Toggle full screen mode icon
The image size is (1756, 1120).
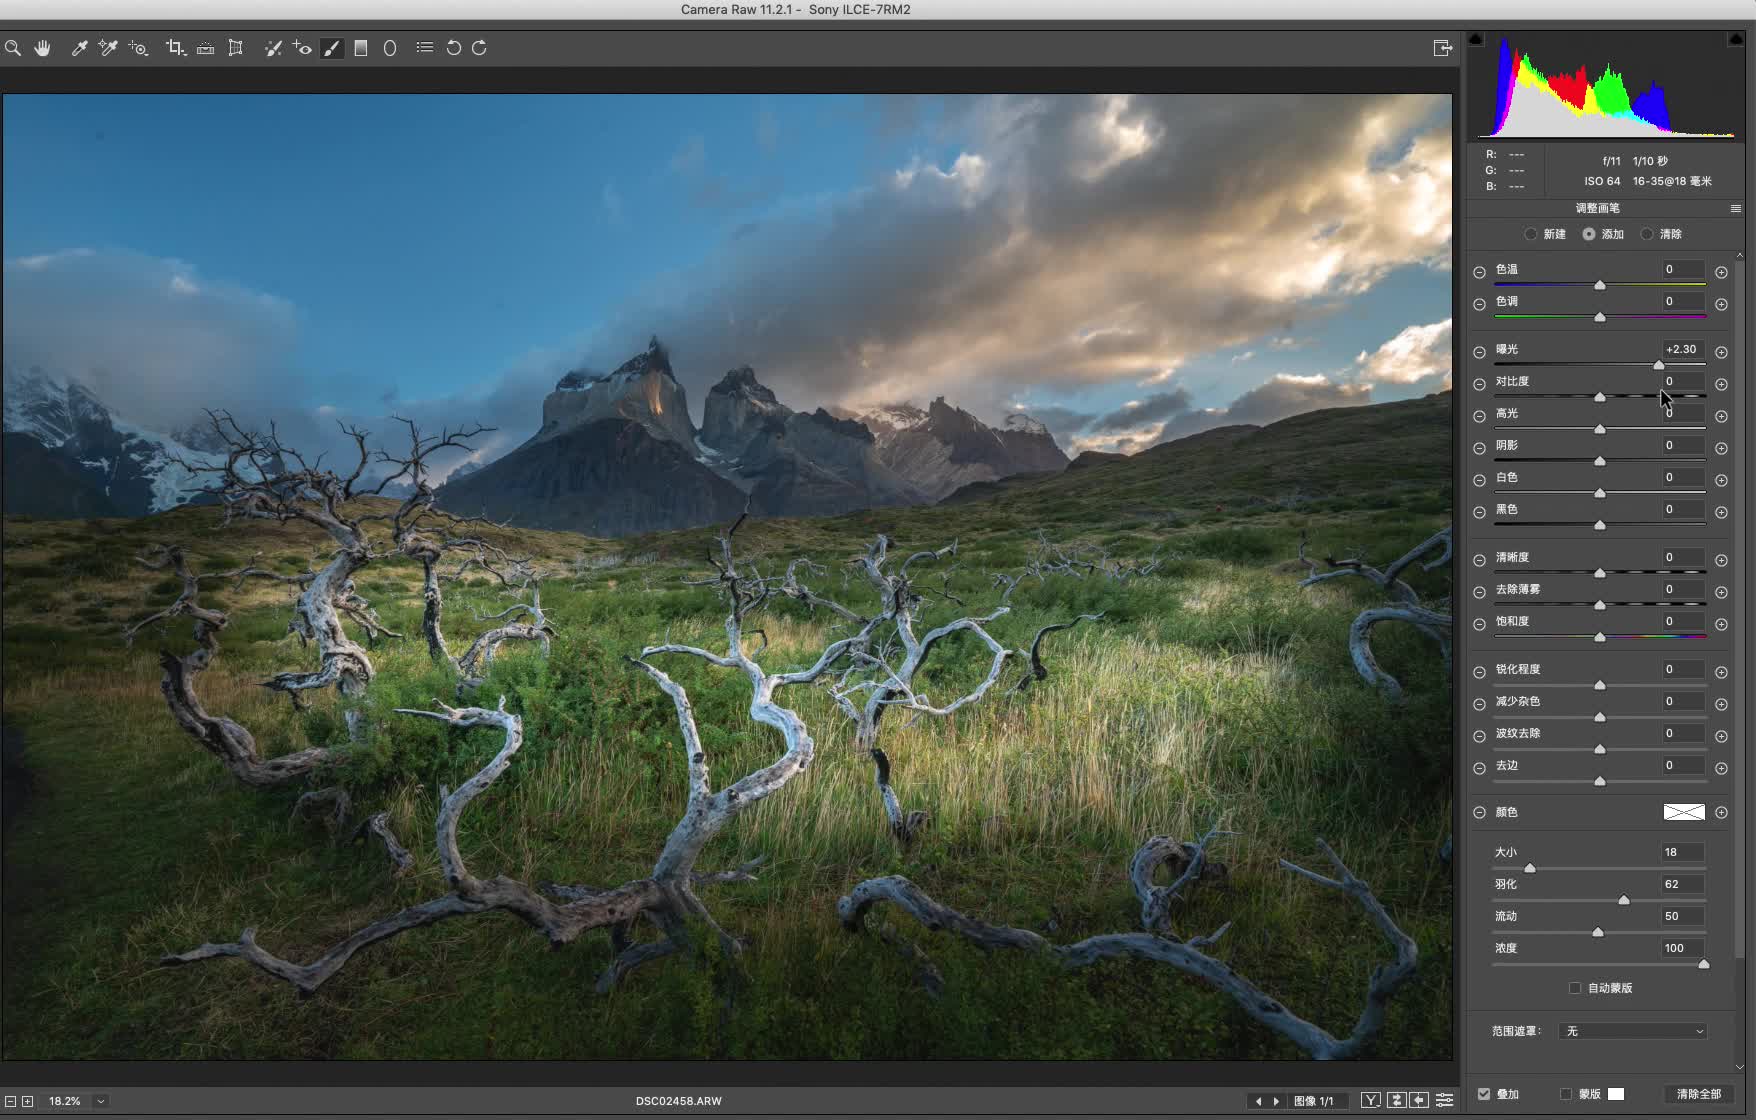pyautogui.click(x=1442, y=48)
